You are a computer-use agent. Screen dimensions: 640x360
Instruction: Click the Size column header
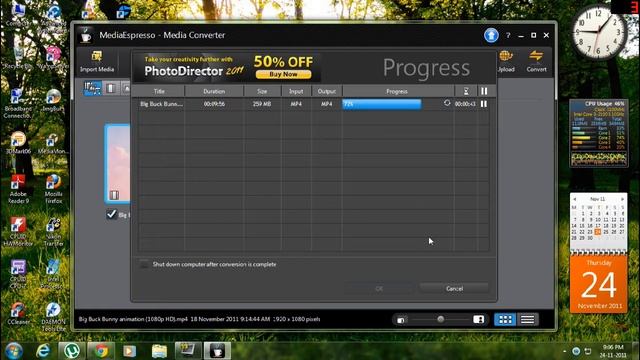tap(262, 91)
